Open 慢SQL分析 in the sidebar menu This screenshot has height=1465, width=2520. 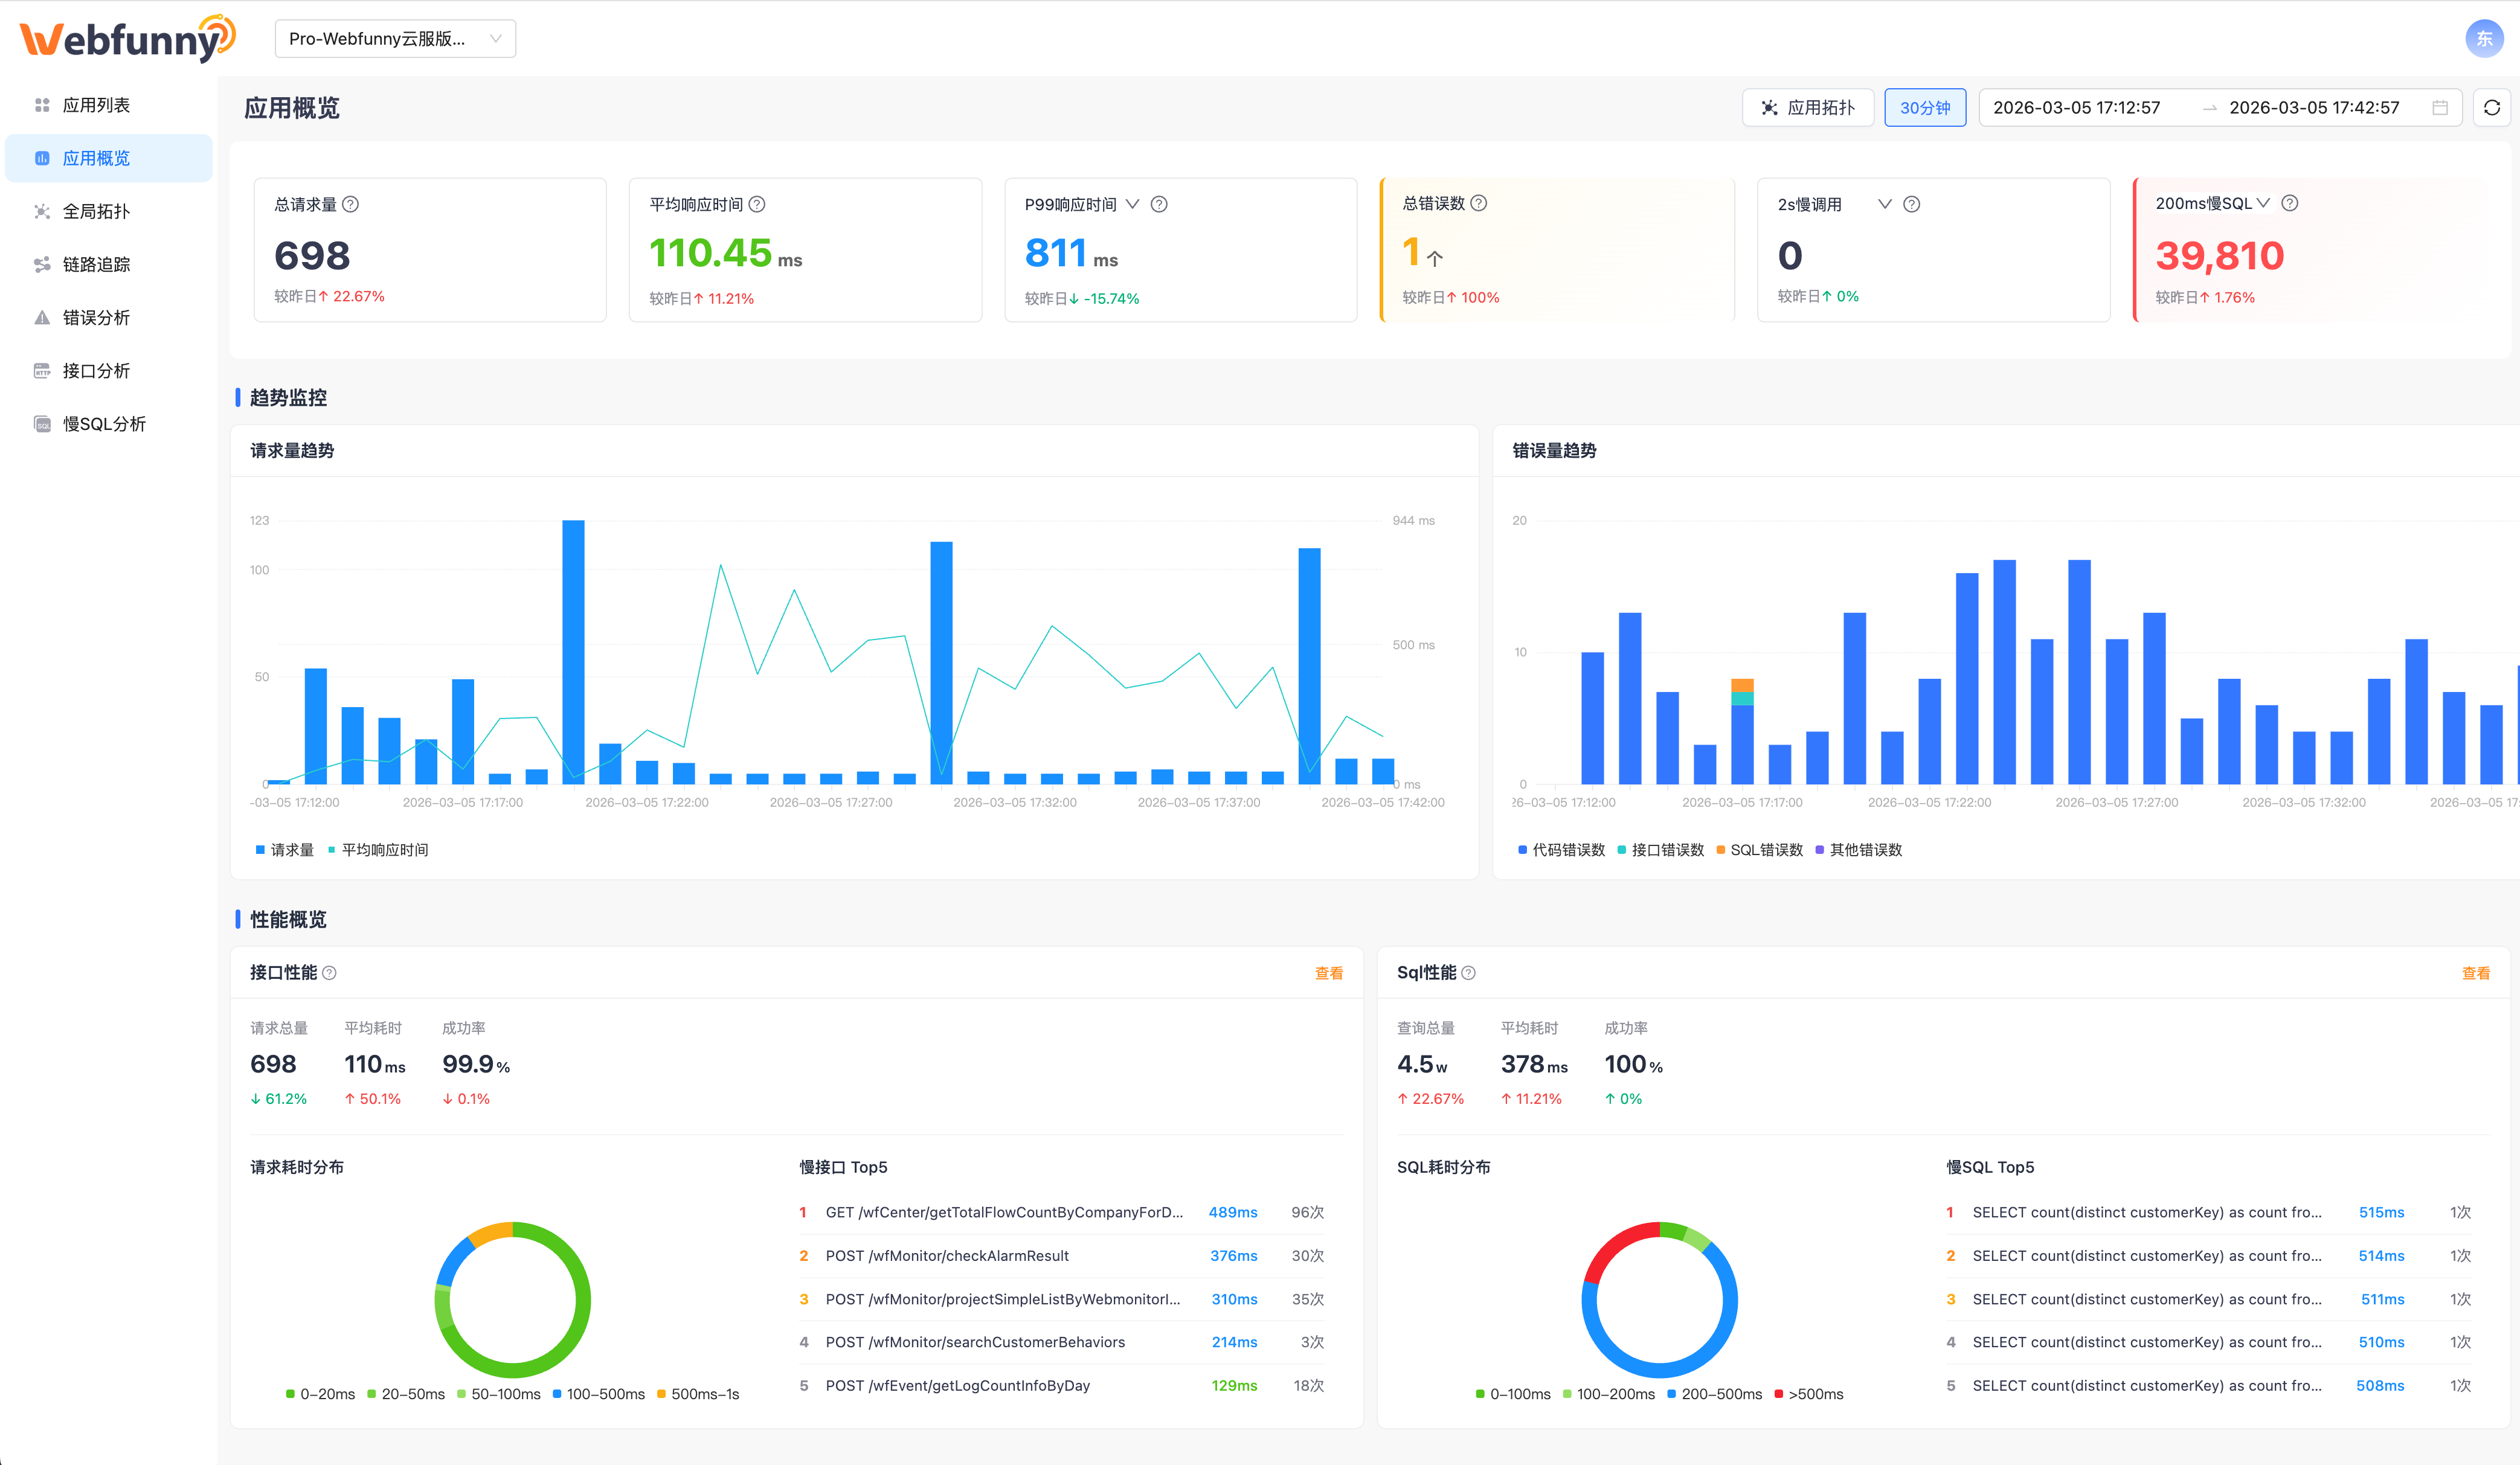(104, 424)
